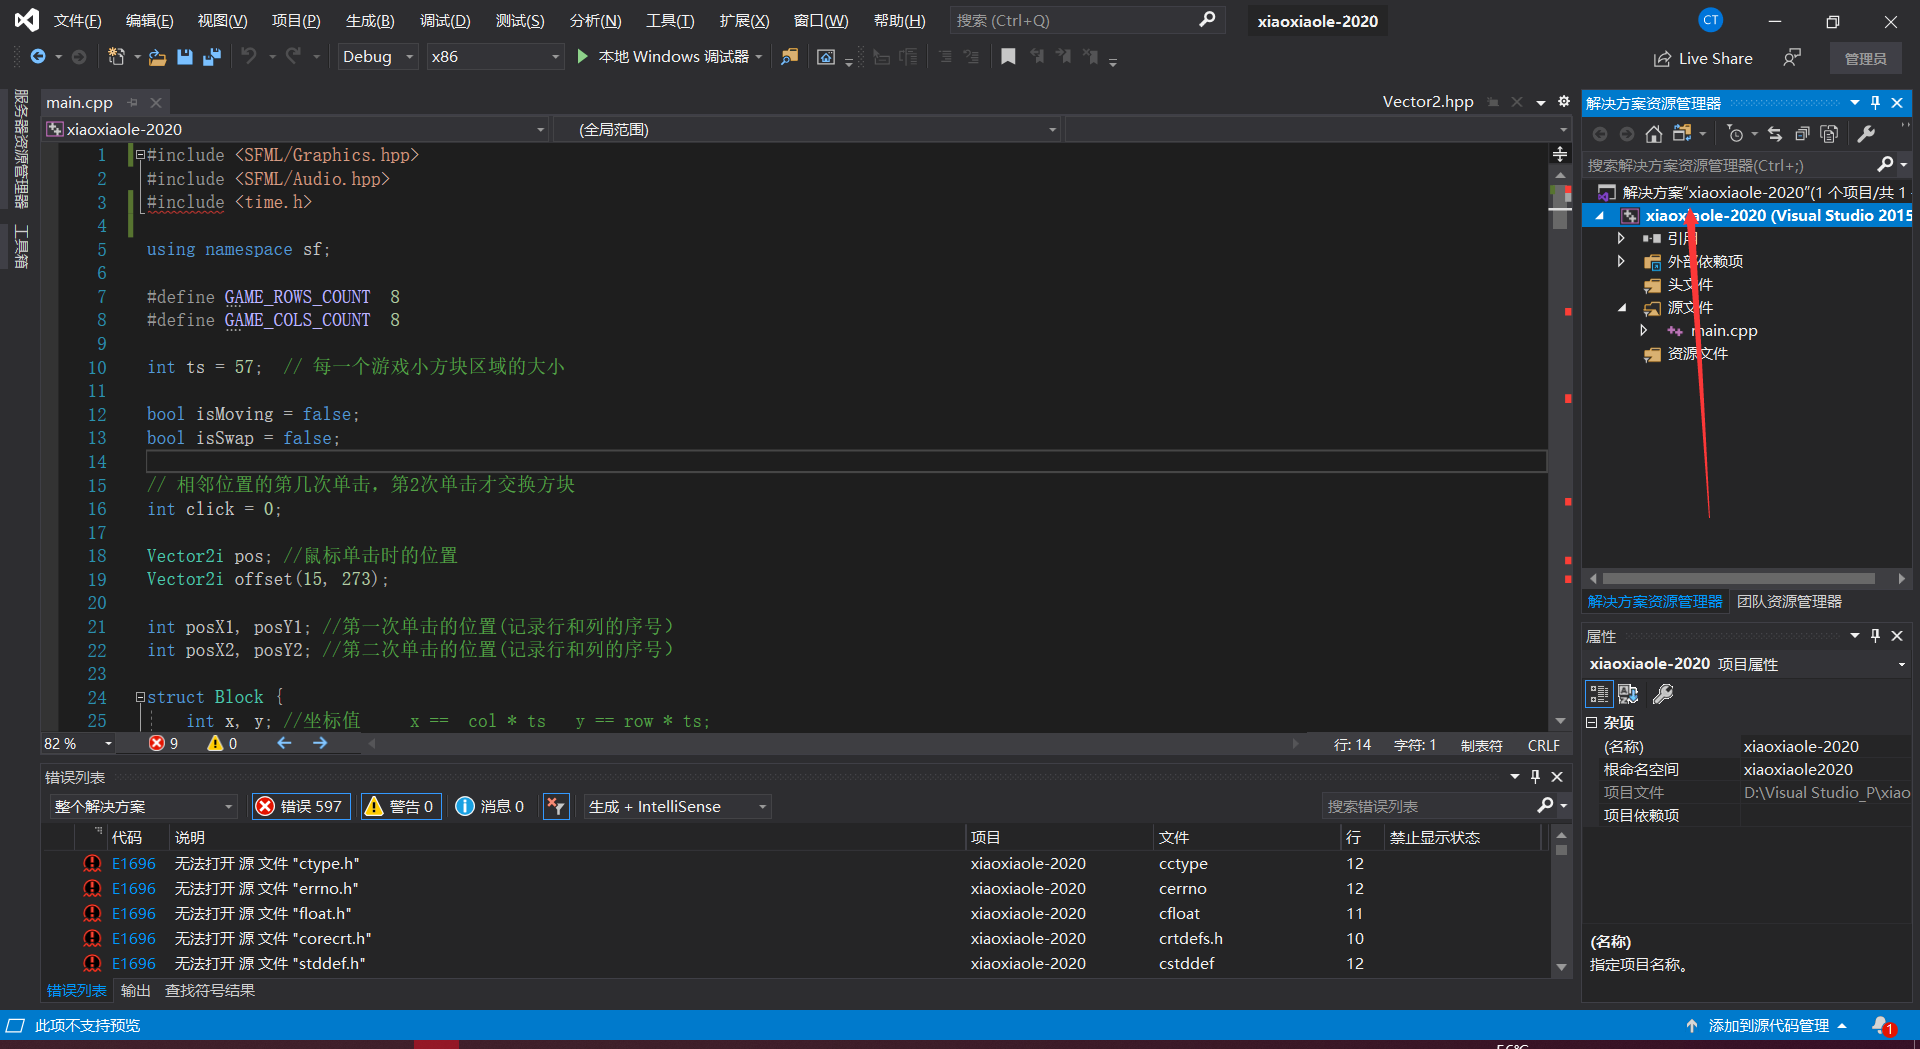Image resolution: width=1920 pixels, height=1049 pixels.
Task: Collapse the 源文件 folder node
Action: point(1621,307)
